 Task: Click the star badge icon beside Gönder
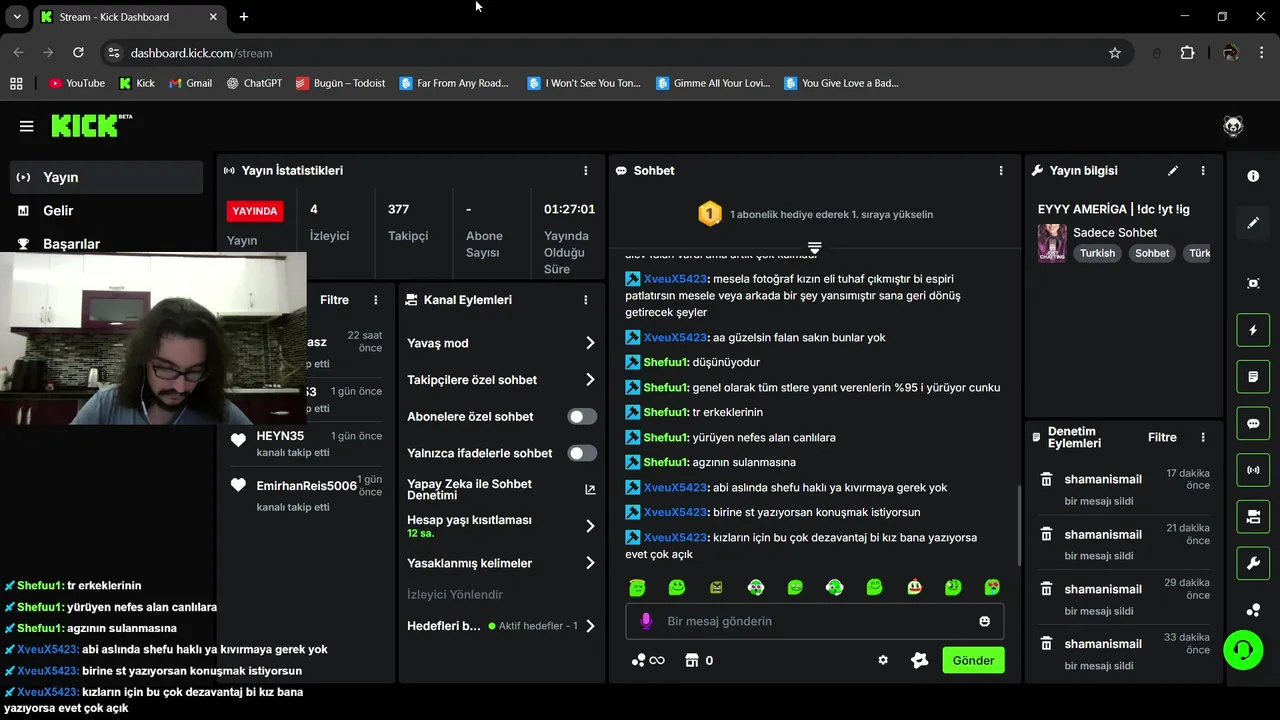coord(920,660)
